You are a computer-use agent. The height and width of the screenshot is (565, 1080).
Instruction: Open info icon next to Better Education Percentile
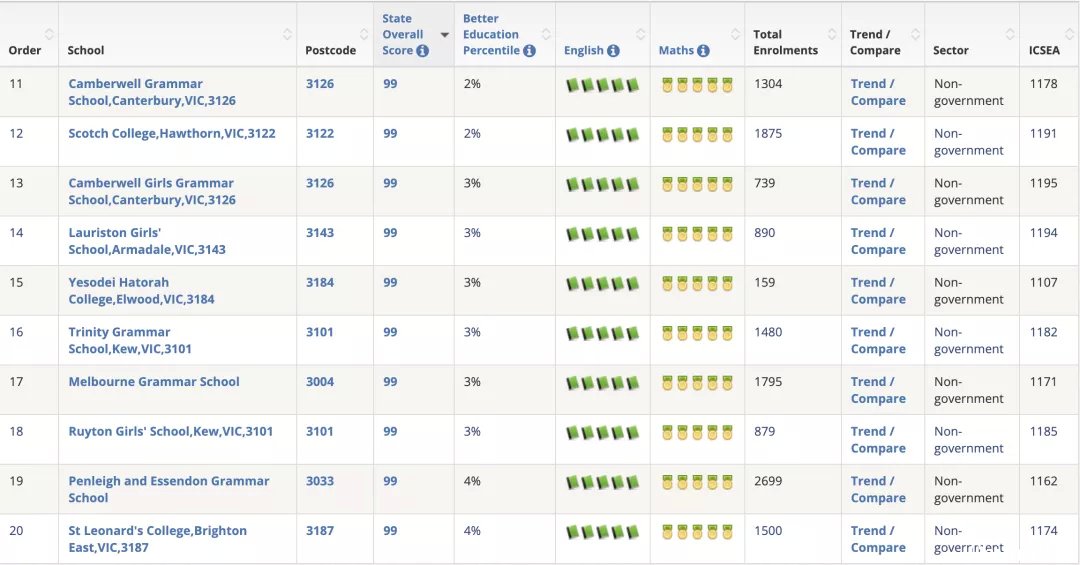[x=529, y=51]
